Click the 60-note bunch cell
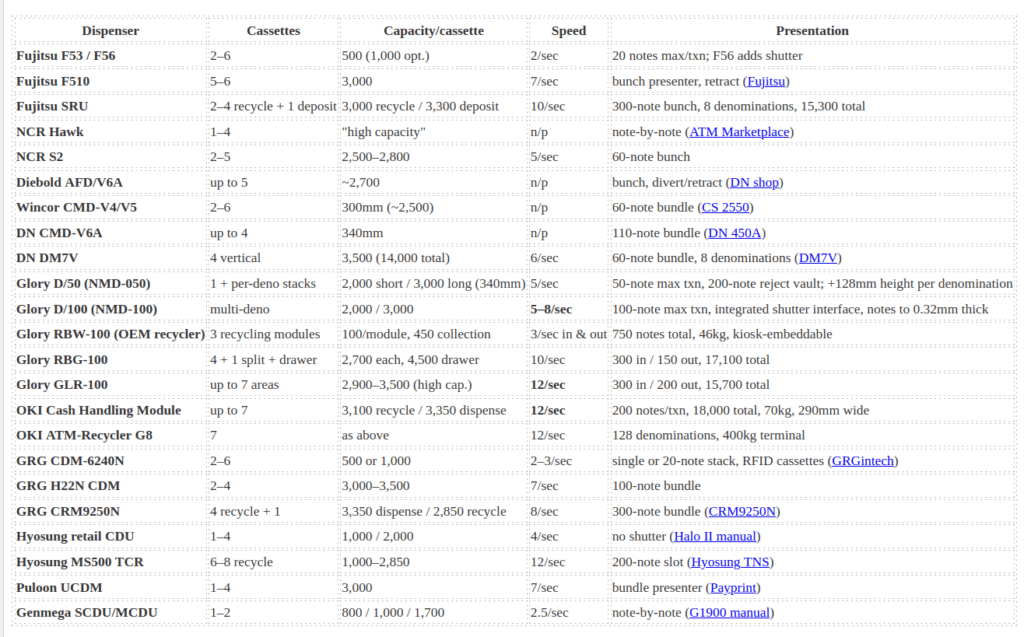 (812, 157)
